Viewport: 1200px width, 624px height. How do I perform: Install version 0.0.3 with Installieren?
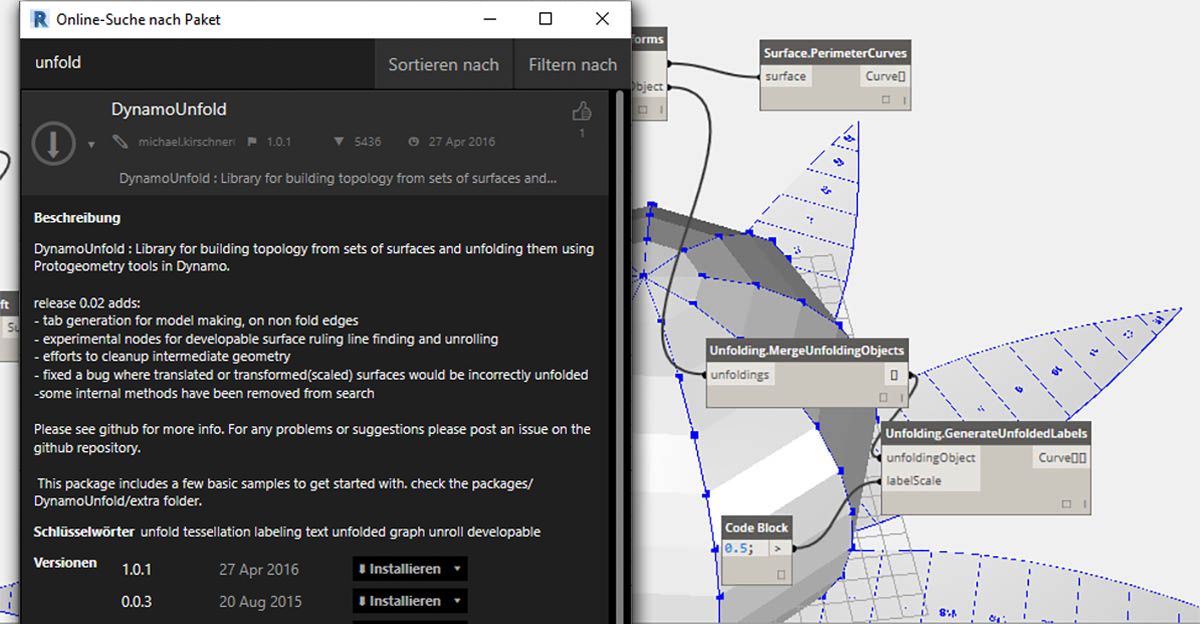coord(400,601)
